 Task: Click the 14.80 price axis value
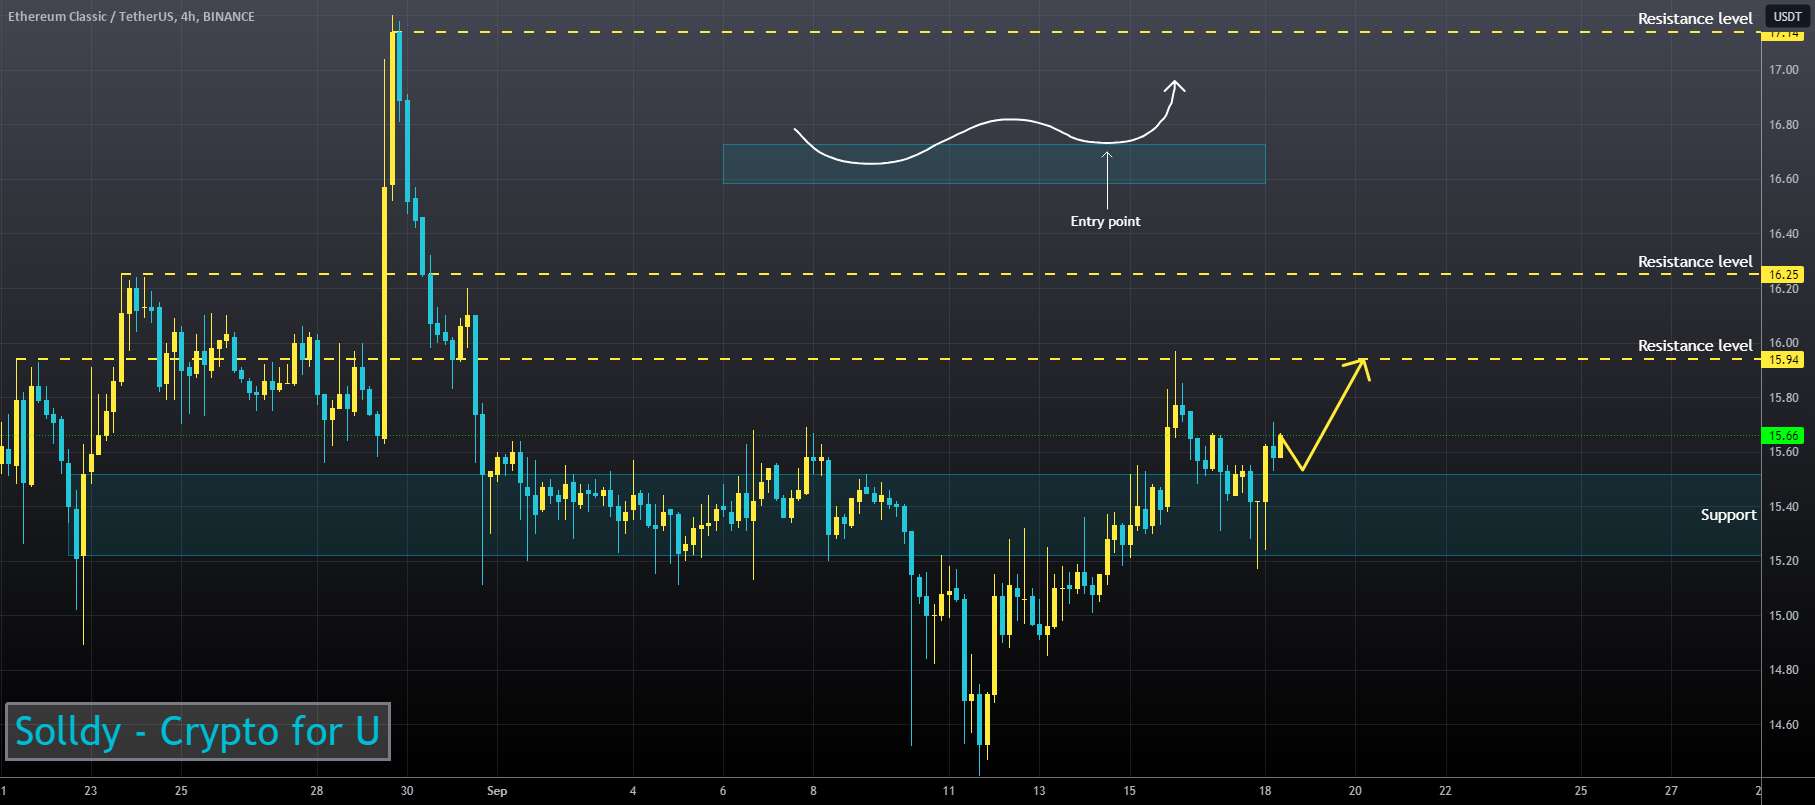click(1784, 670)
